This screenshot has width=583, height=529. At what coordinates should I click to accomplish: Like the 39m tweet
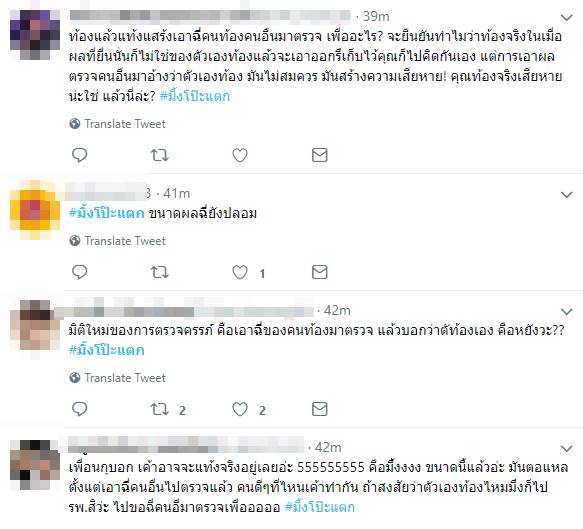pyautogui.click(x=240, y=155)
